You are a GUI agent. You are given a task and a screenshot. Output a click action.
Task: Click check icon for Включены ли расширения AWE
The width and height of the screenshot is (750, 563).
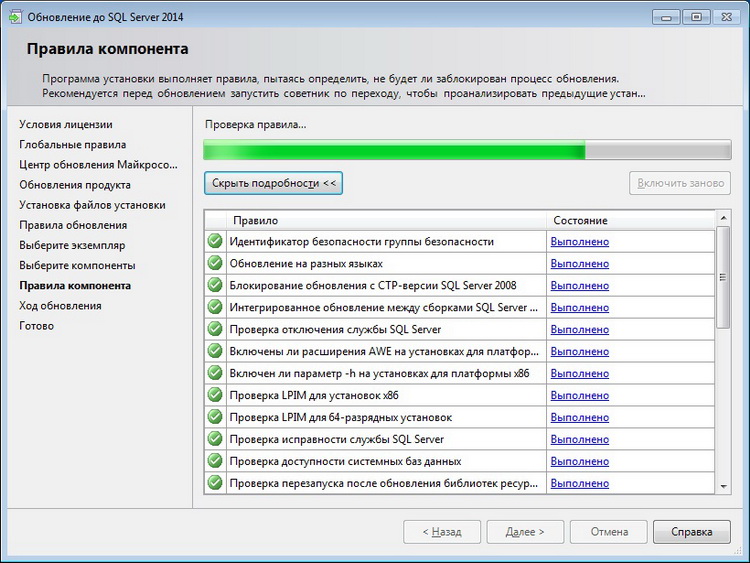[x=215, y=351]
